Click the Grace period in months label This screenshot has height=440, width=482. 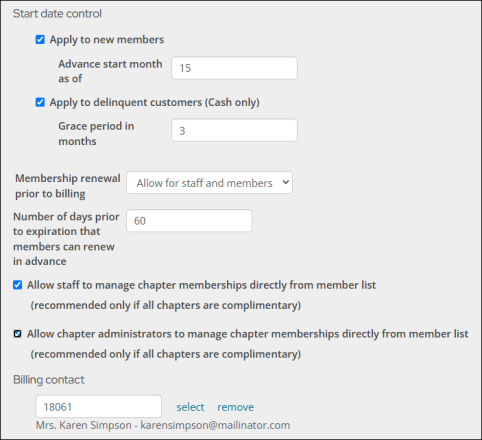click(x=96, y=134)
